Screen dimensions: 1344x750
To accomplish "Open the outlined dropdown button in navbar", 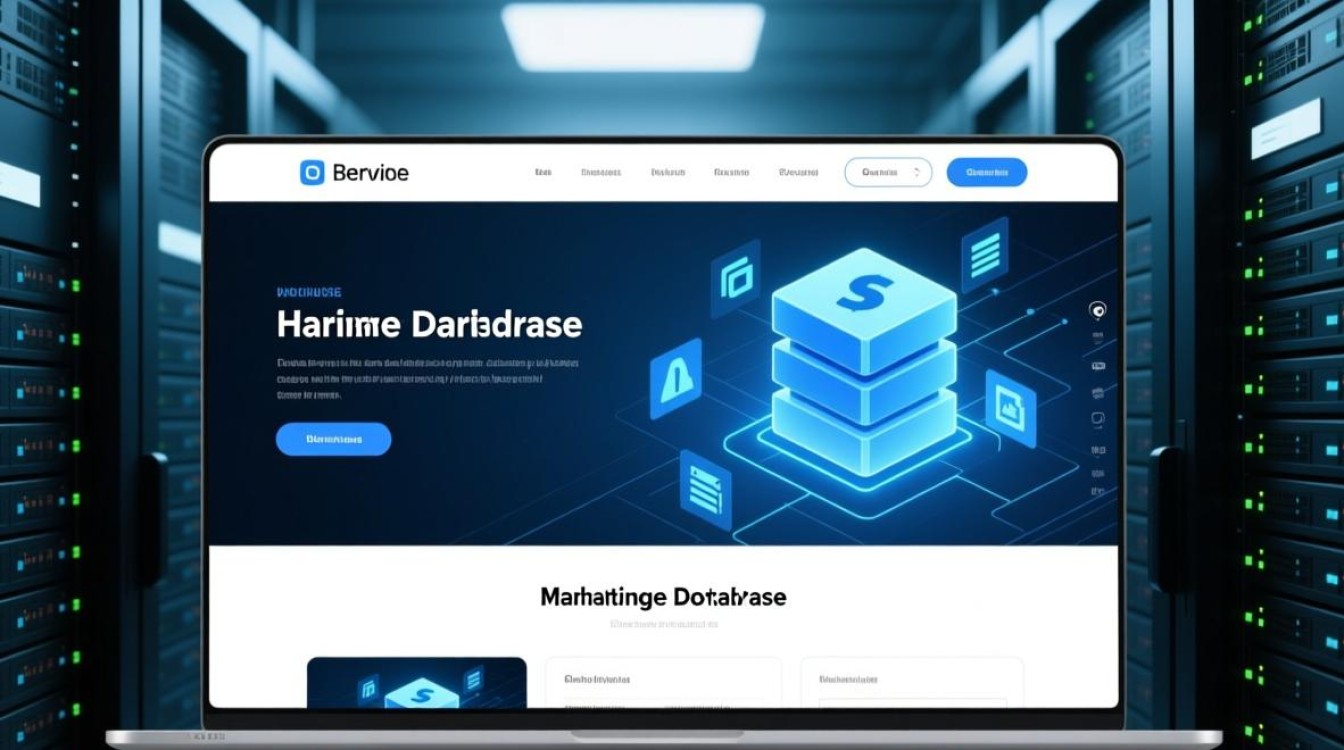I will pyautogui.click(x=887, y=172).
